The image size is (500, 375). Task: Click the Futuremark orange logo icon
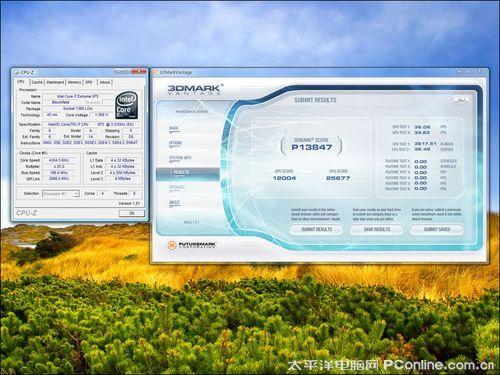click(x=172, y=245)
